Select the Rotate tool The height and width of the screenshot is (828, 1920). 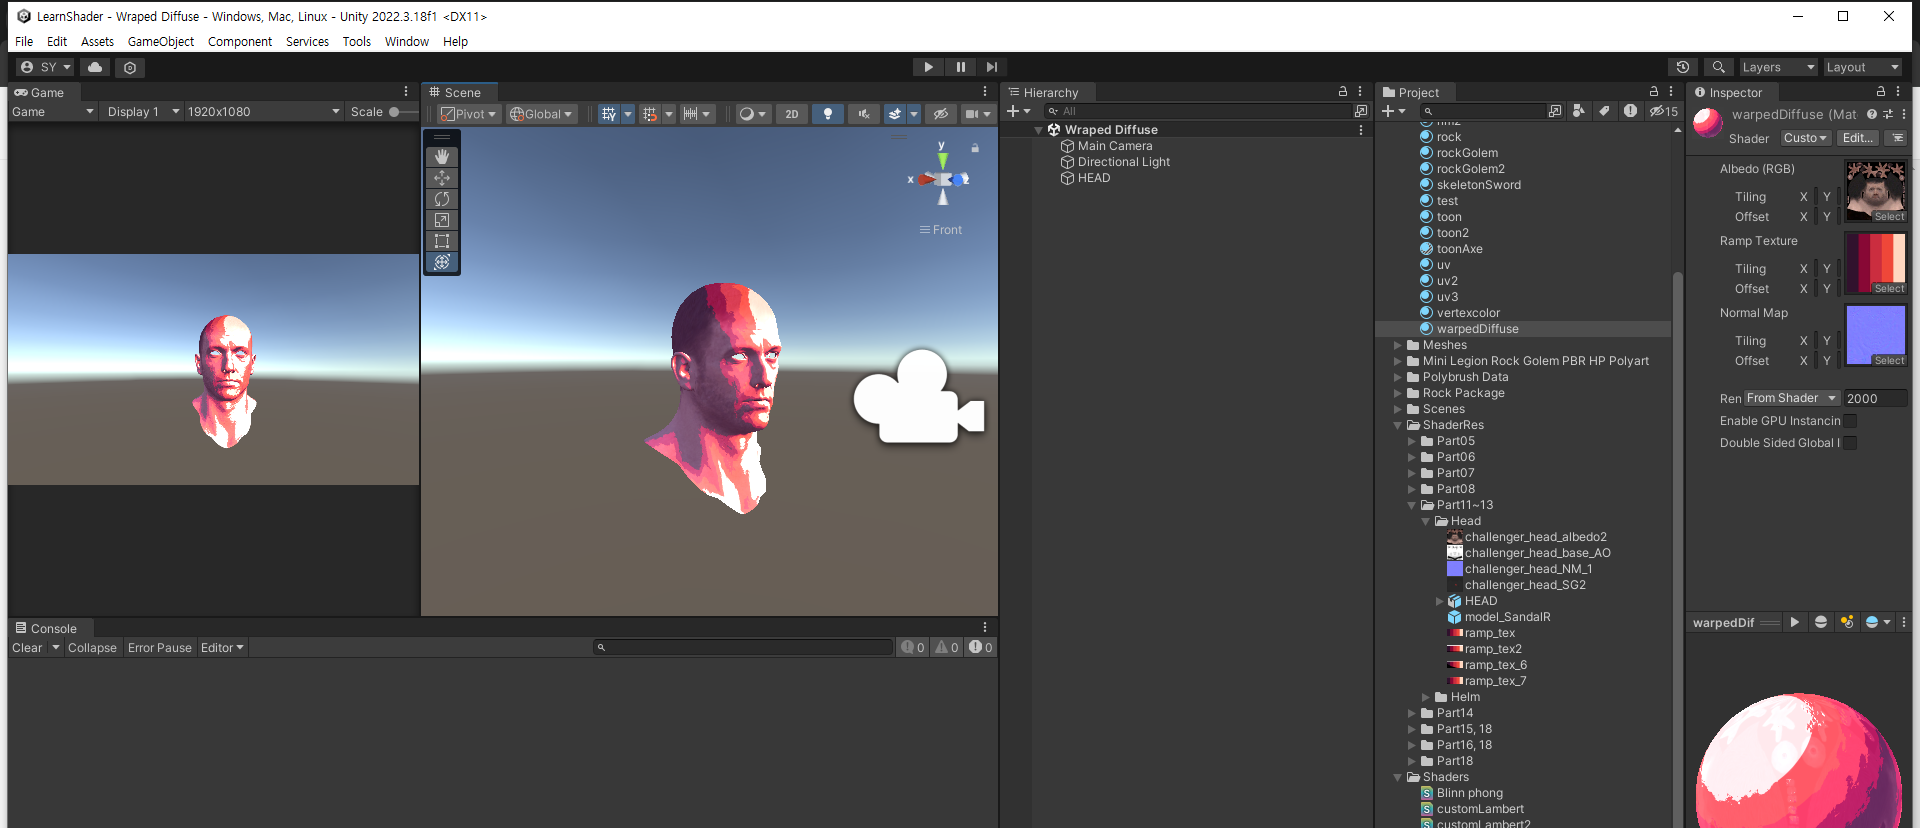442,199
